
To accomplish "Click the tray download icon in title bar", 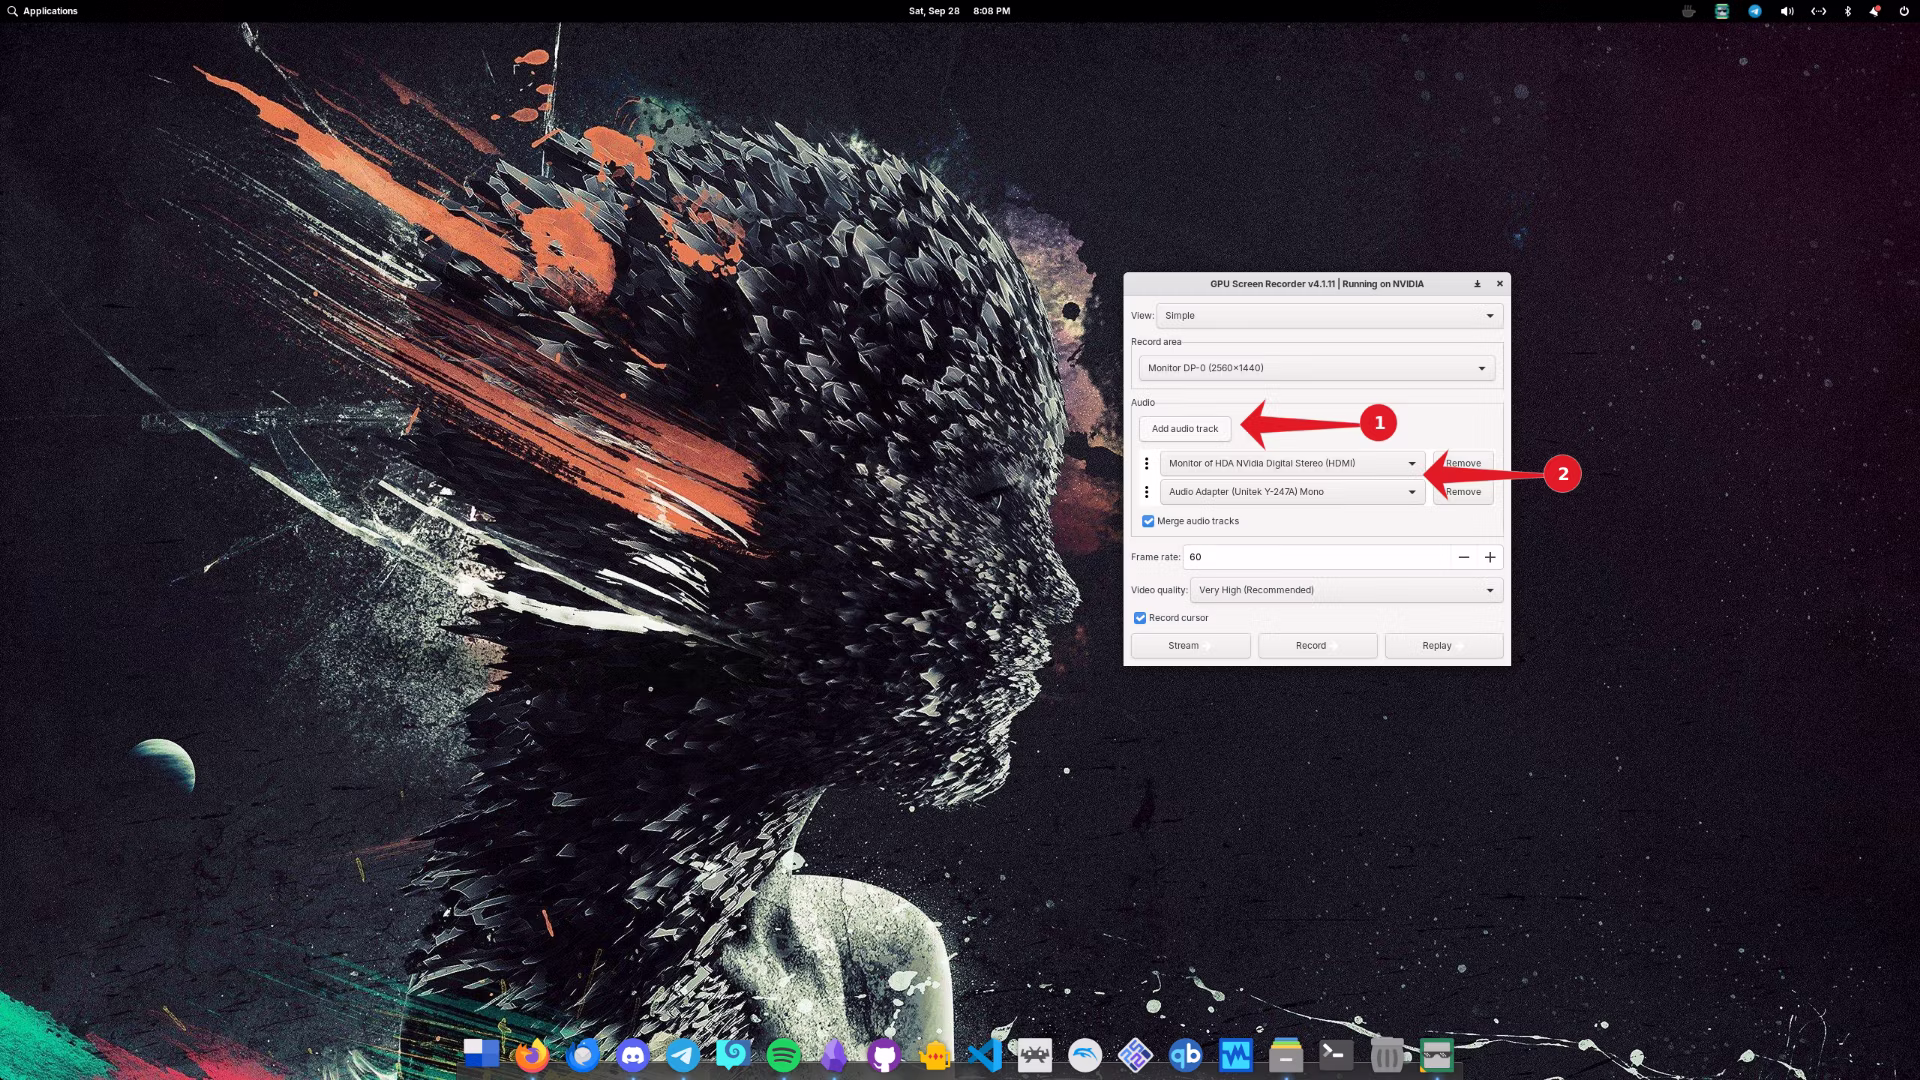I will click(x=1477, y=284).
